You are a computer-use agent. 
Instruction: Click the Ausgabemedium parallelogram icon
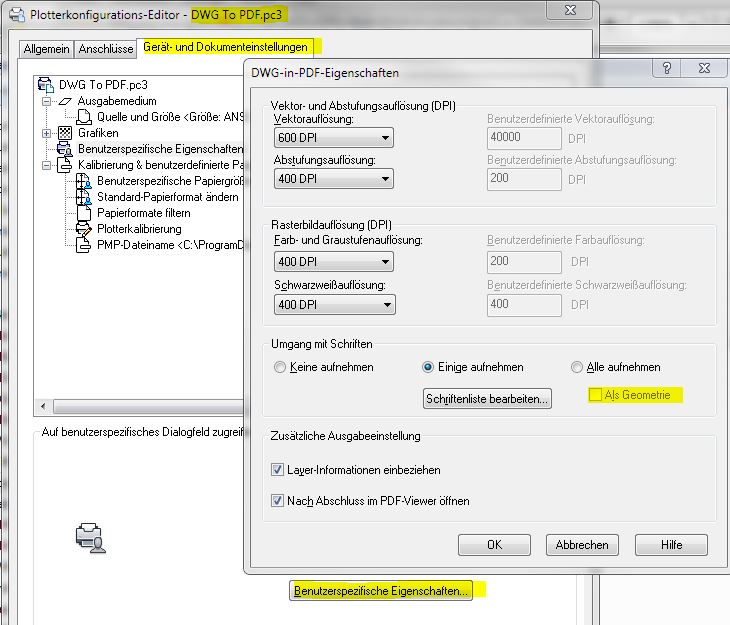click(x=65, y=101)
